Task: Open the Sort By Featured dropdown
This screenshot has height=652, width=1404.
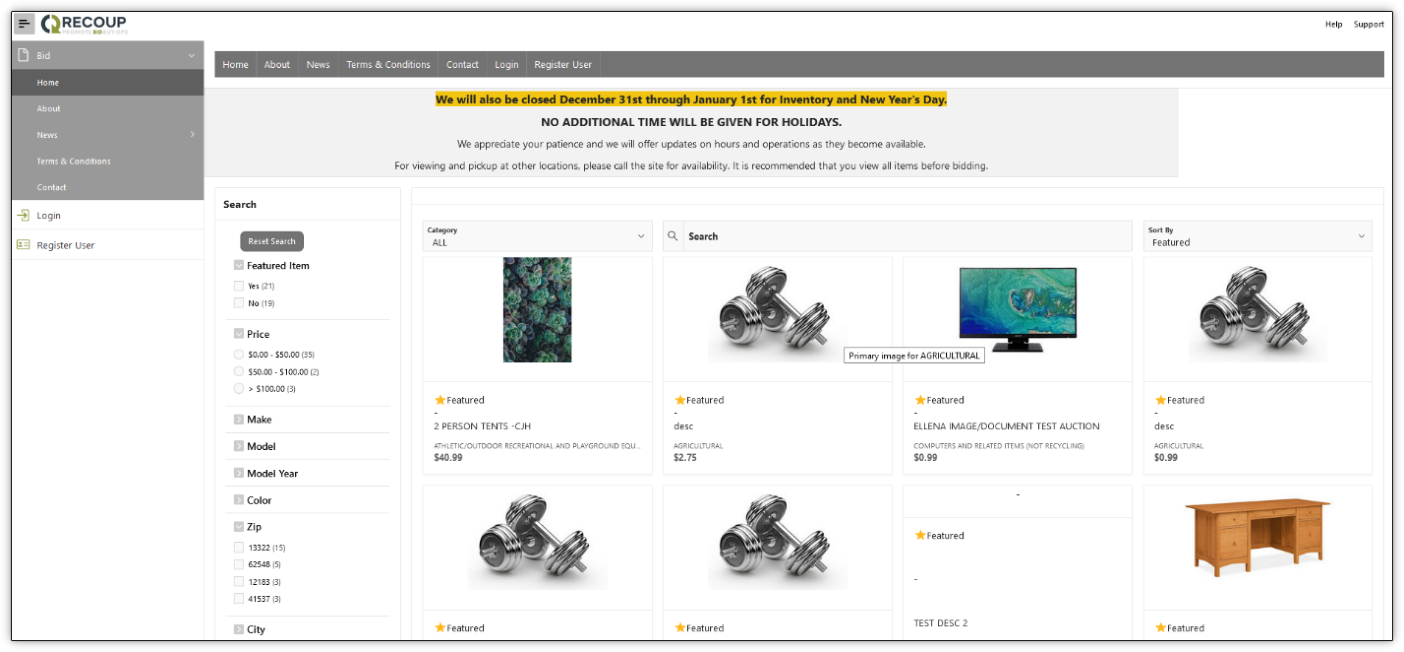Action: click(x=1257, y=236)
